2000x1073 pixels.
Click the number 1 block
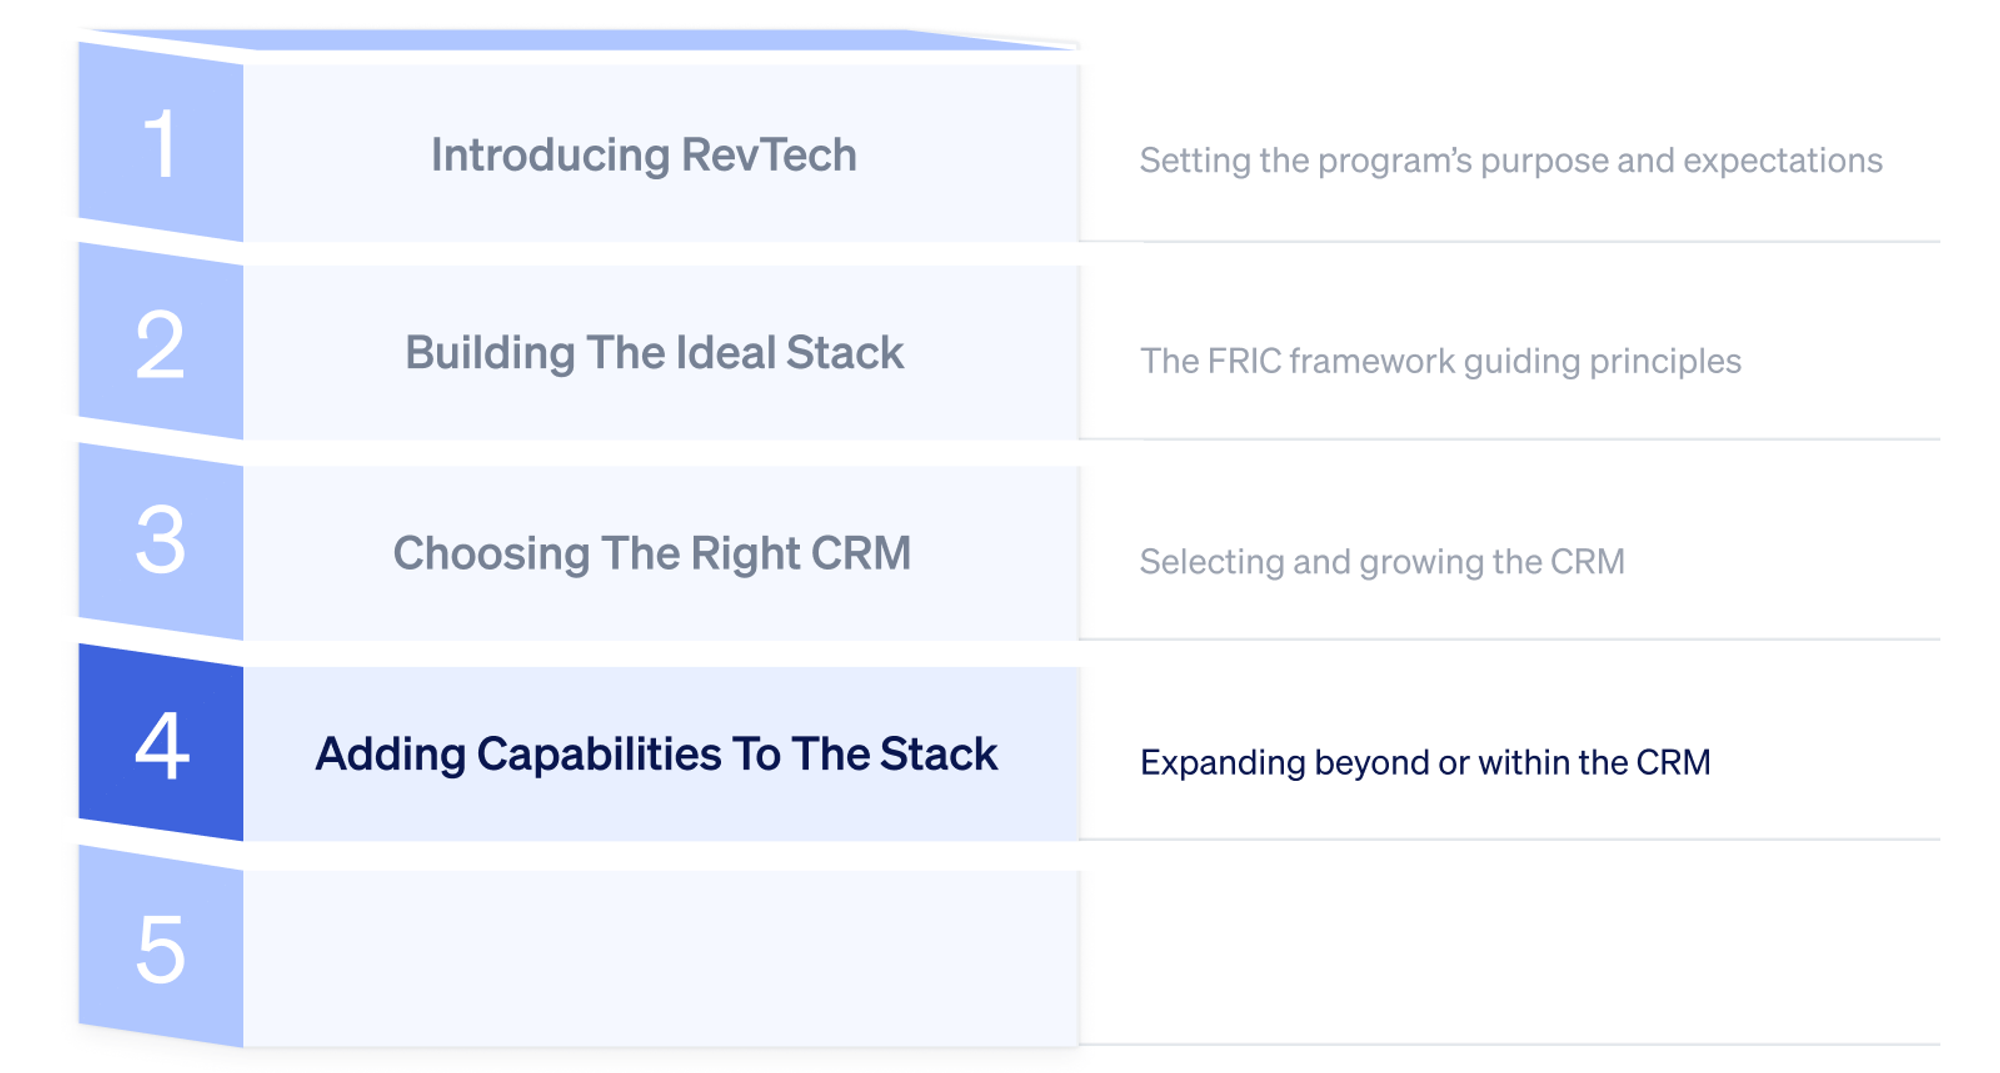[x=160, y=145]
